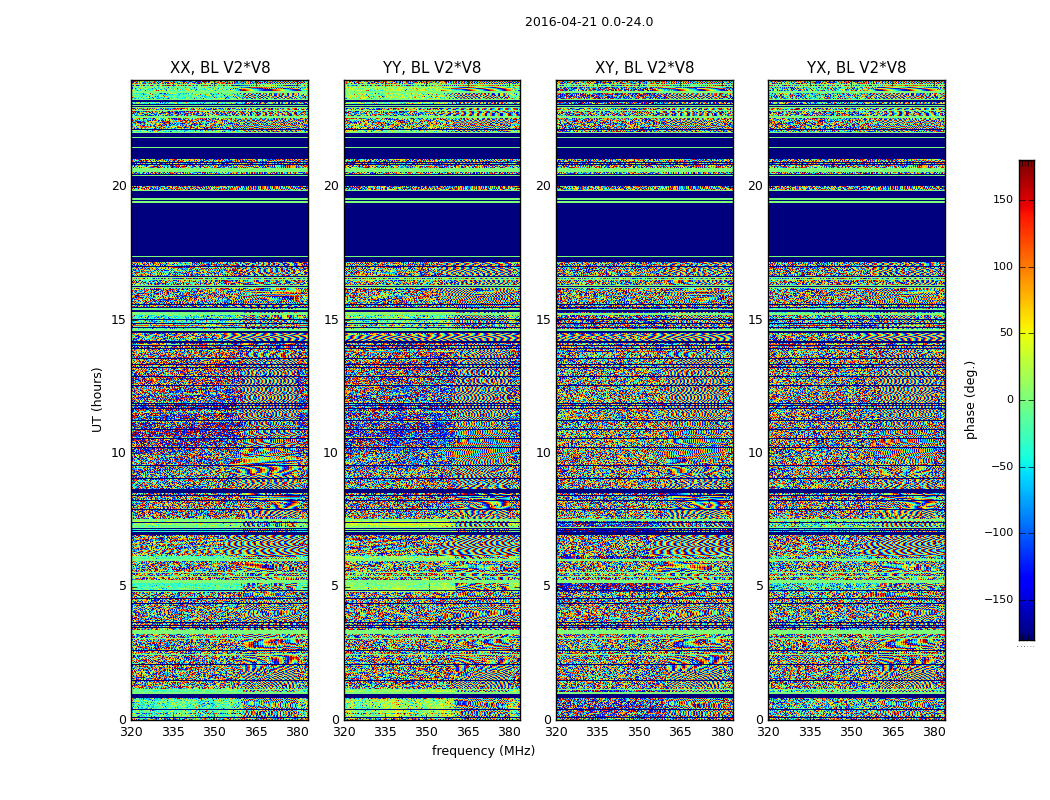Click the '320' frequency tick under XX plot
Viewport: 1050px width, 800px height.
click(x=131, y=732)
